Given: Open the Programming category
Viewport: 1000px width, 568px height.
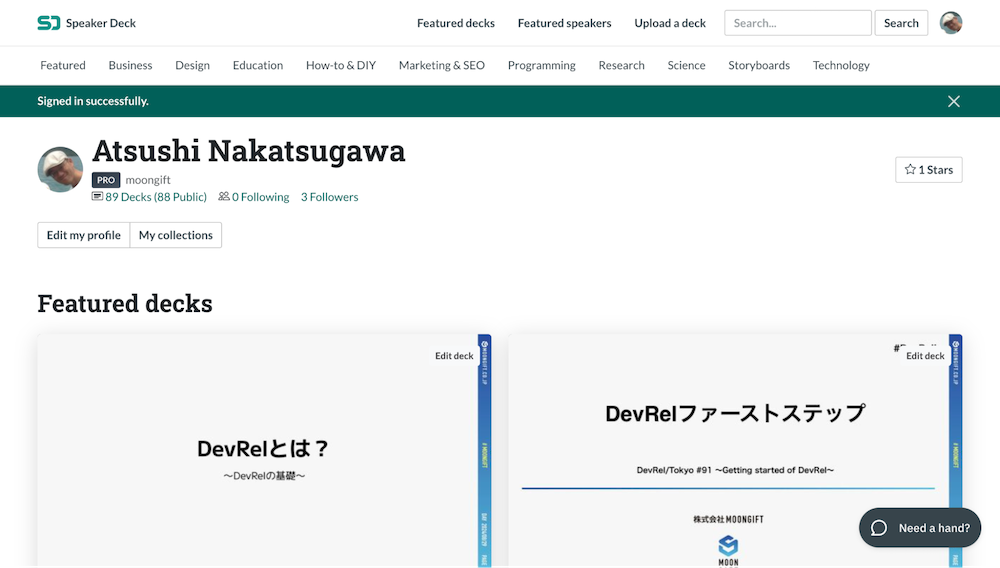Looking at the screenshot, I should [x=541, y=65].
